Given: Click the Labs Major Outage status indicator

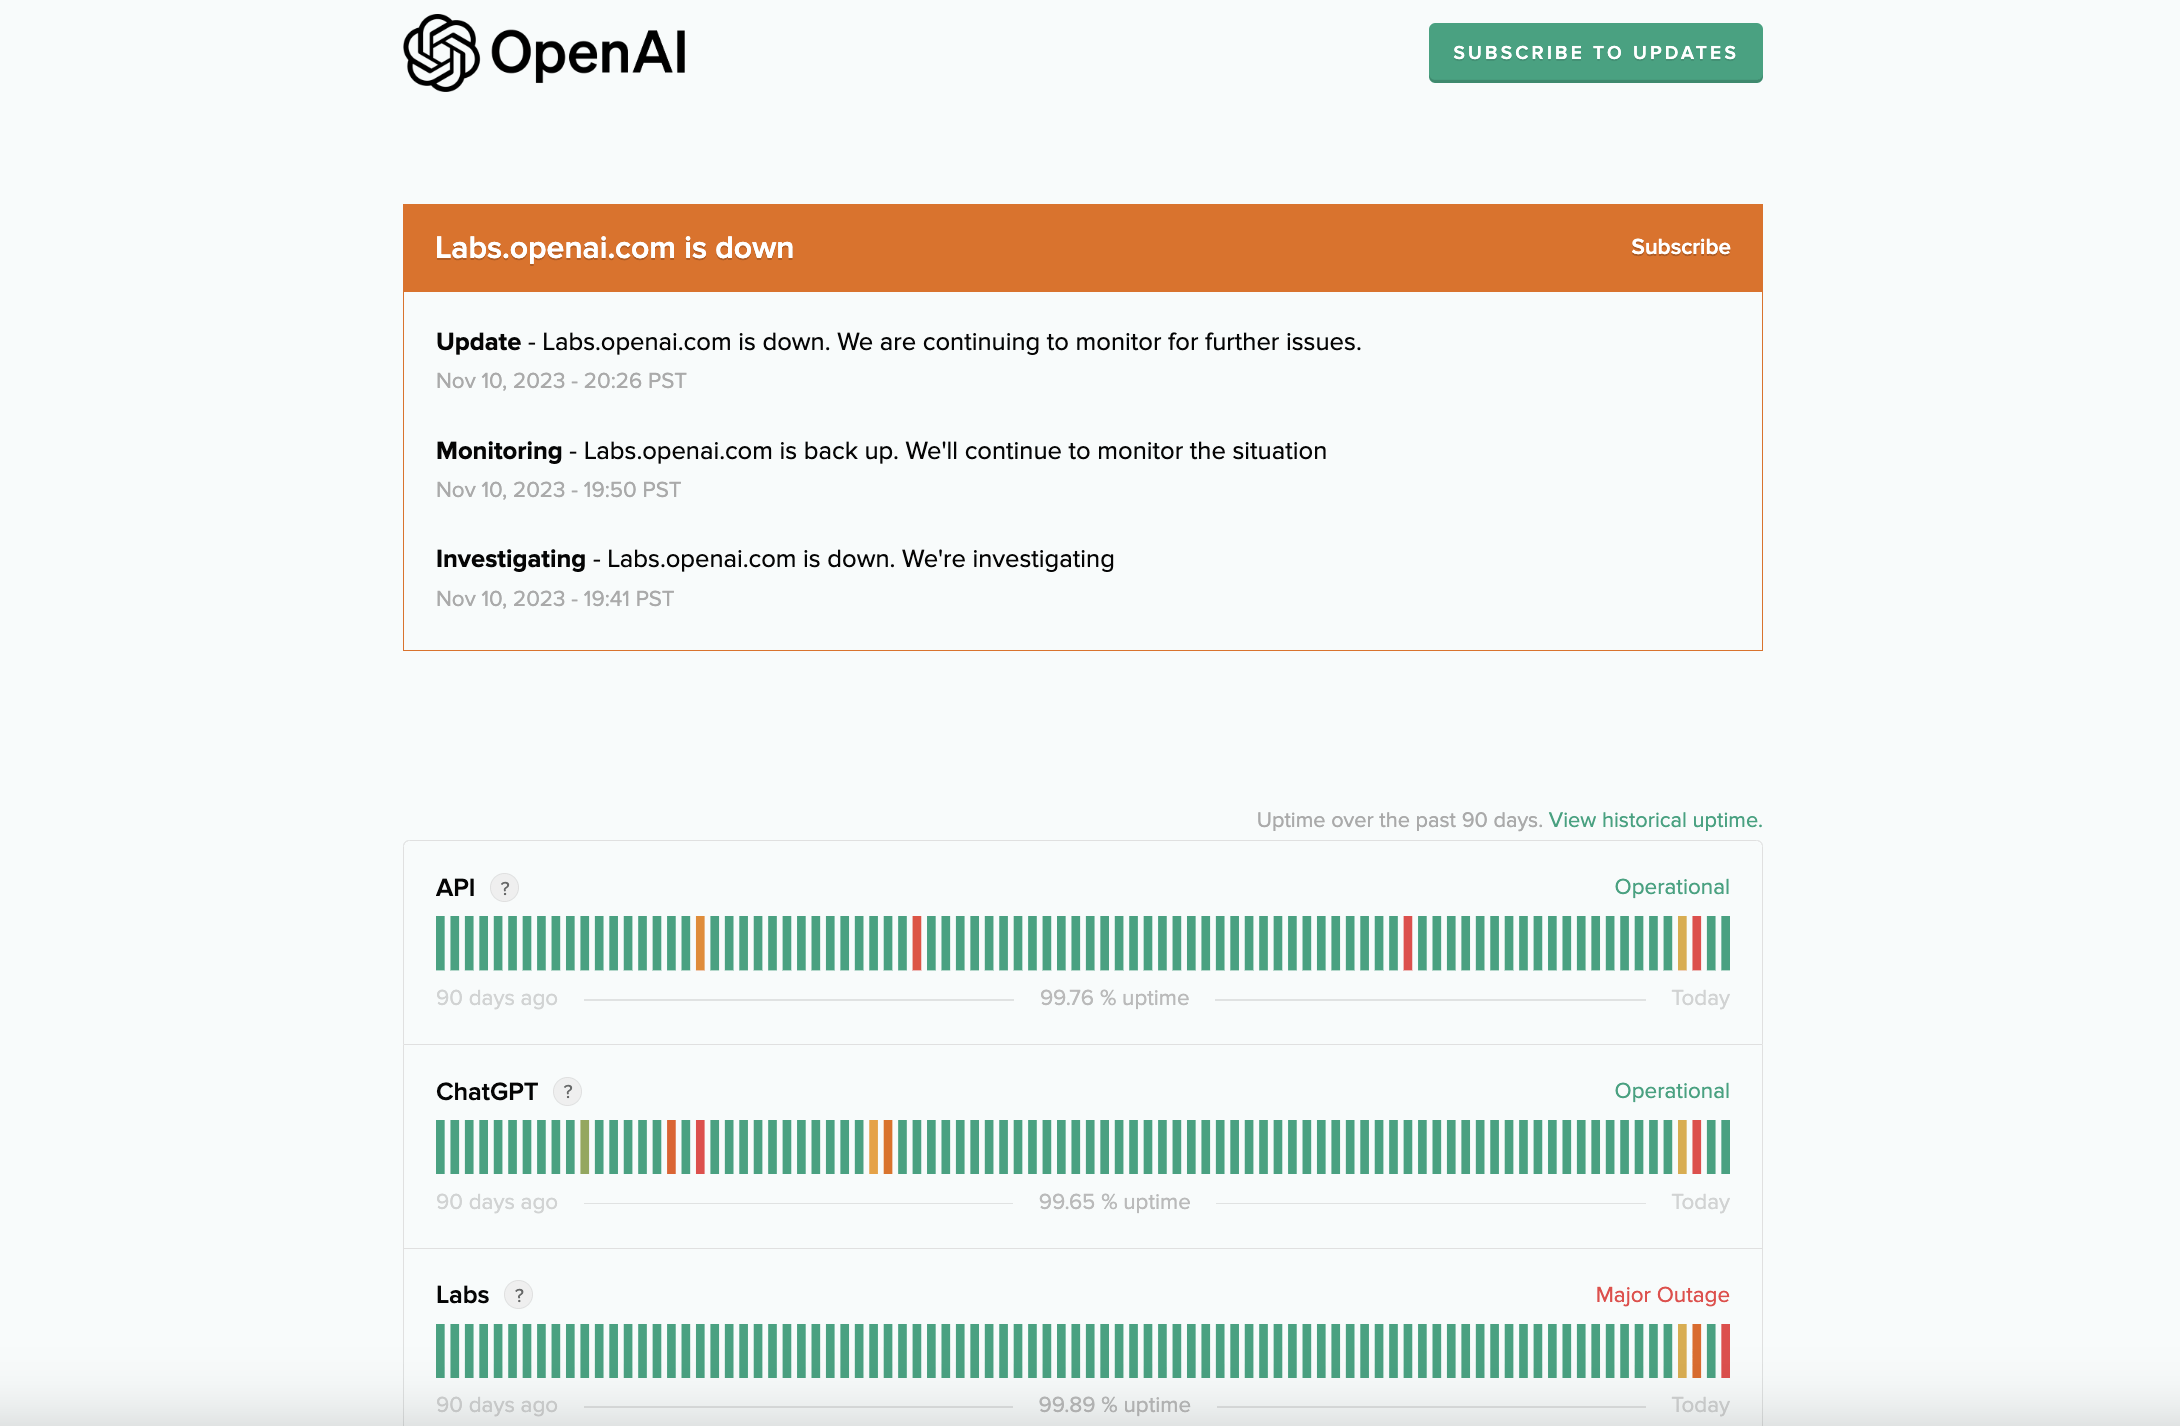Looking at the screenshot, I should pyautogui.click(x=1663, y=1294).
